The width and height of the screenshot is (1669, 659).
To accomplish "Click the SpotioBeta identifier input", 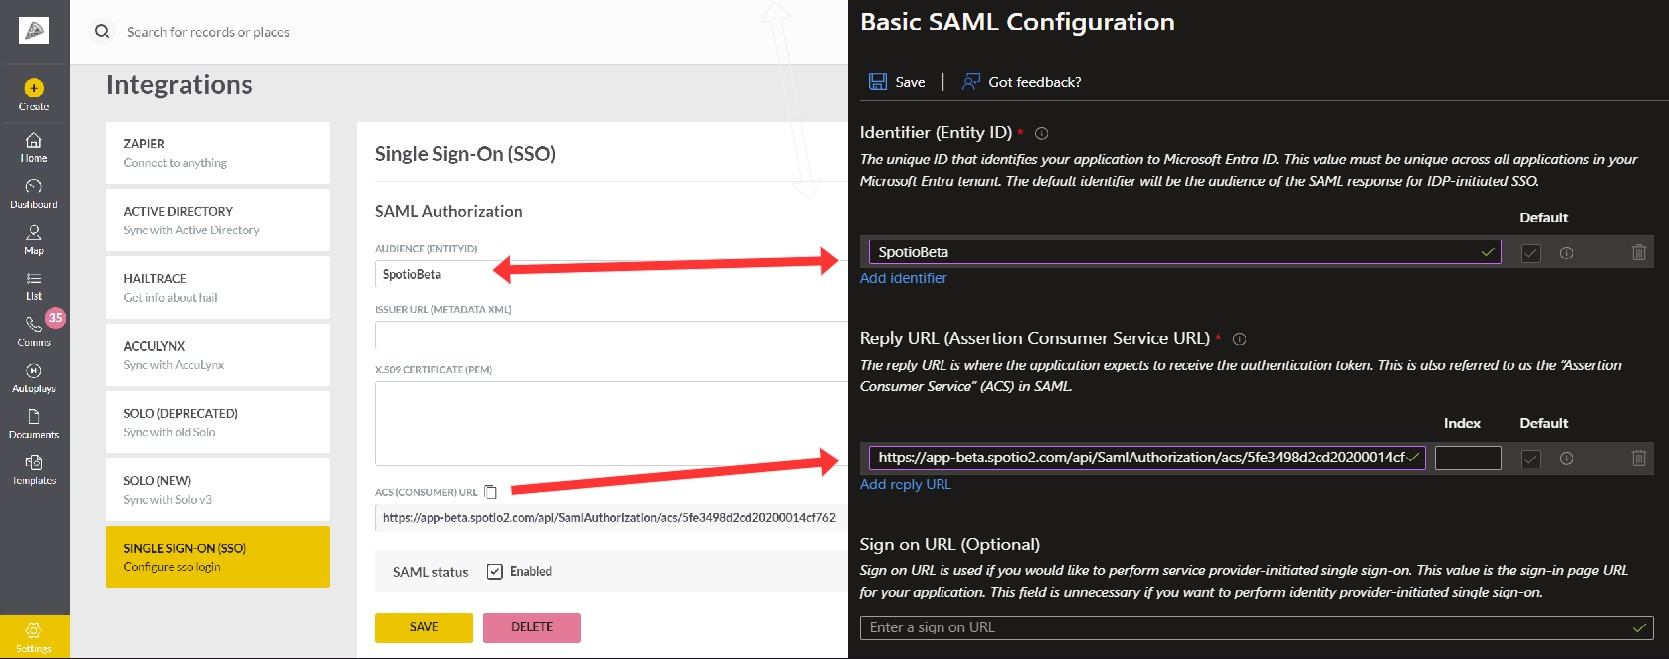I will pyautogui.click(x=1185, y=252).
